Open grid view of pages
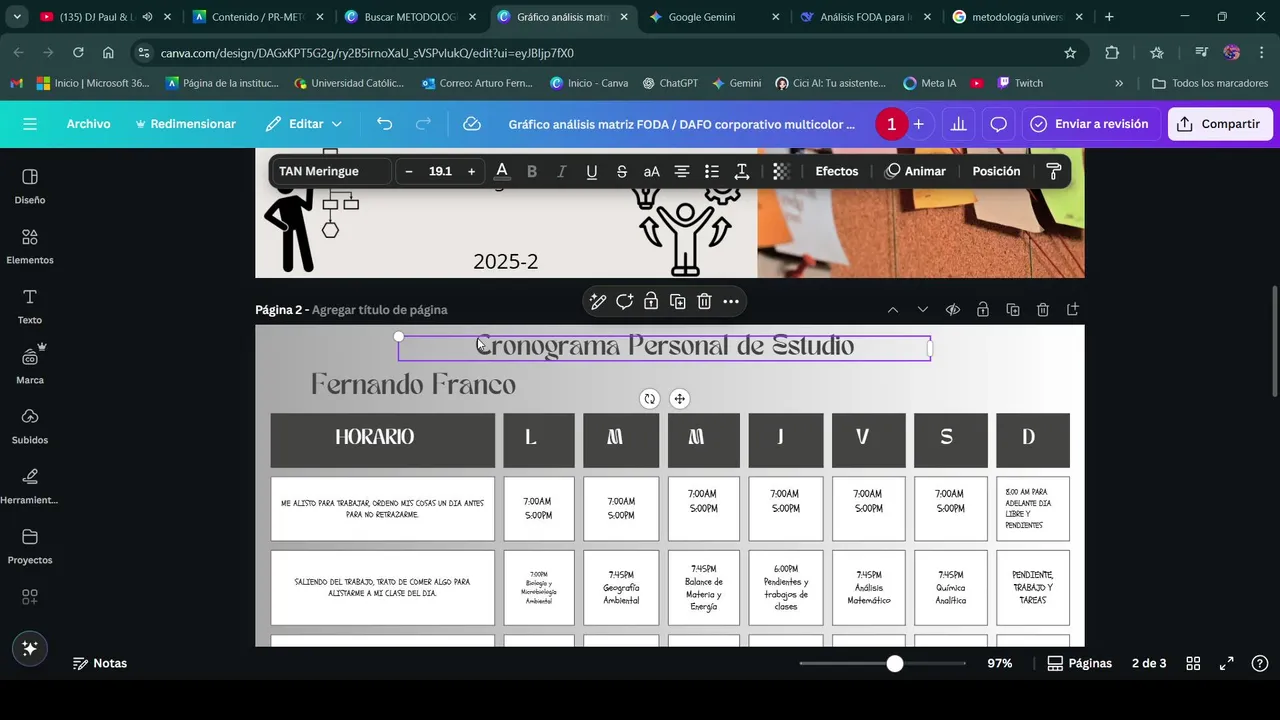 (1193, 663)
